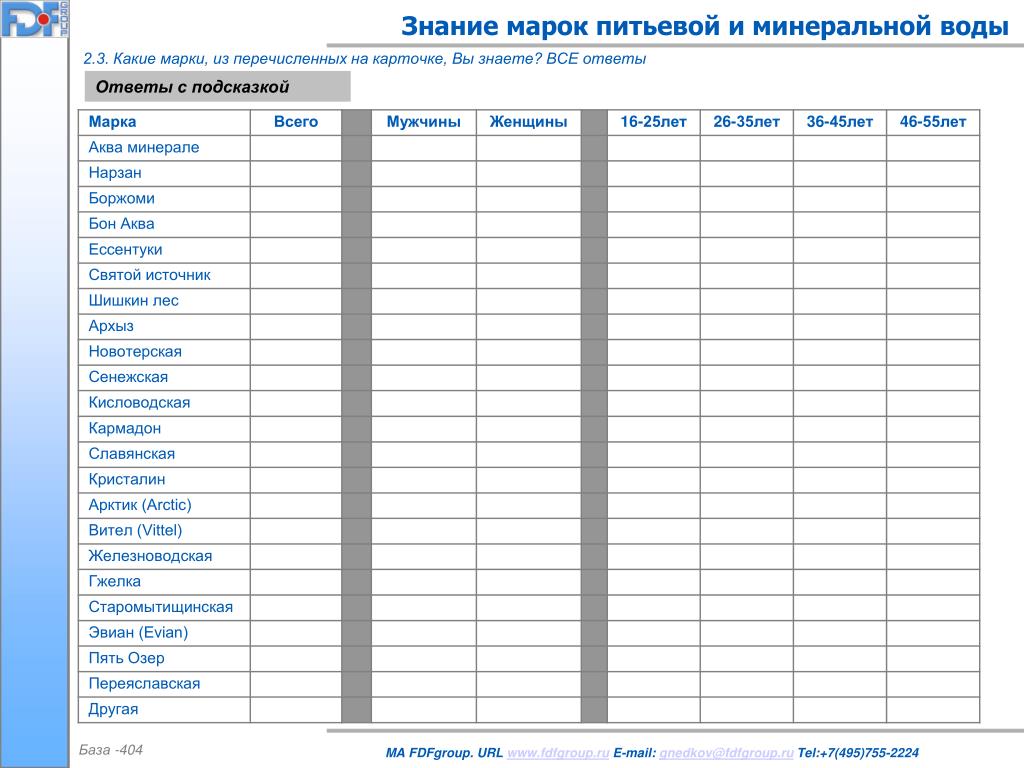
Task: Click the 'Кристалин' row label
Action: [x=127, y=479]
